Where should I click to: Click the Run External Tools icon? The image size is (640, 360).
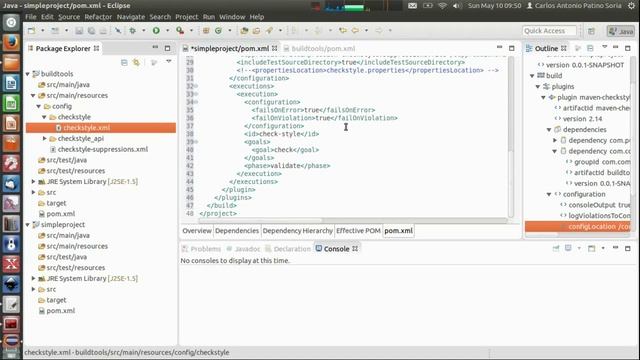tap(180, 31)
